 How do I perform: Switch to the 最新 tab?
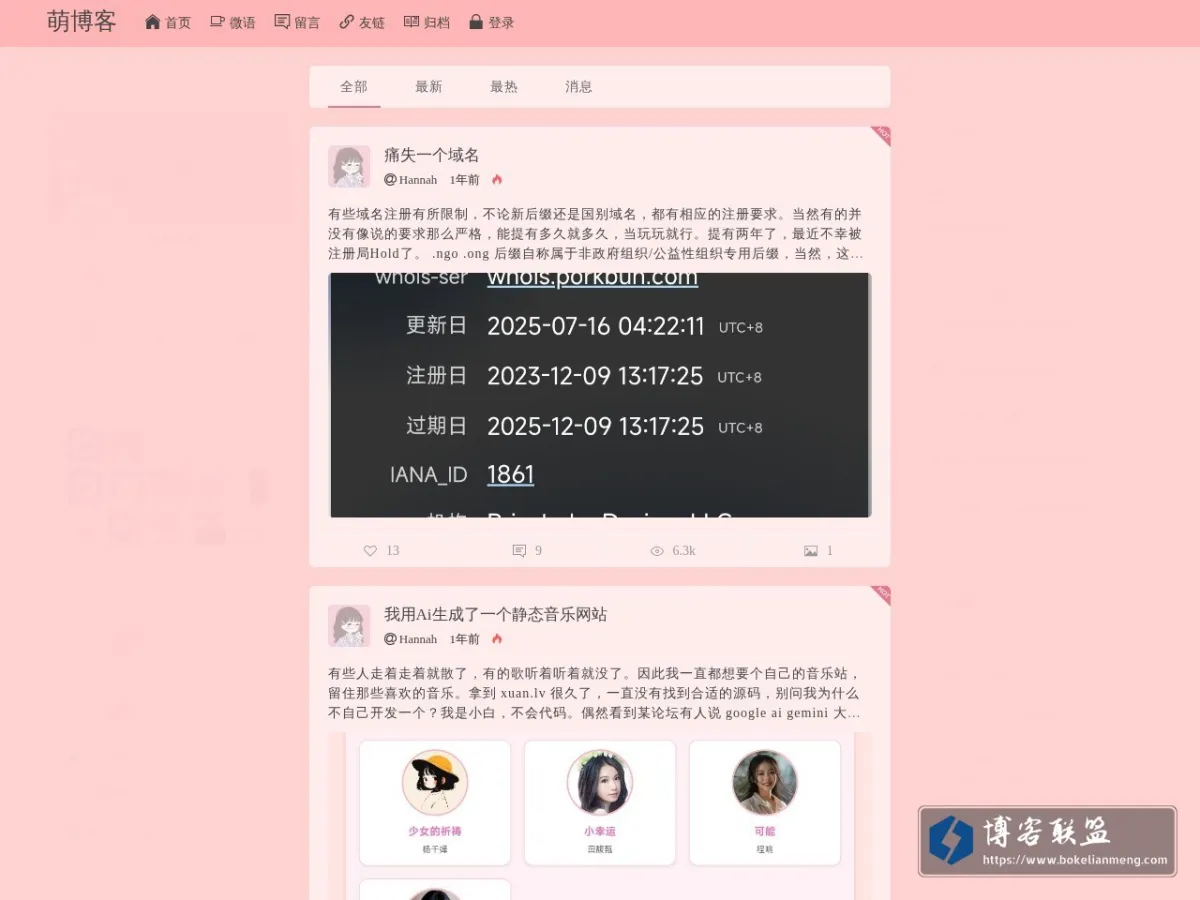(x=429, y=87)
